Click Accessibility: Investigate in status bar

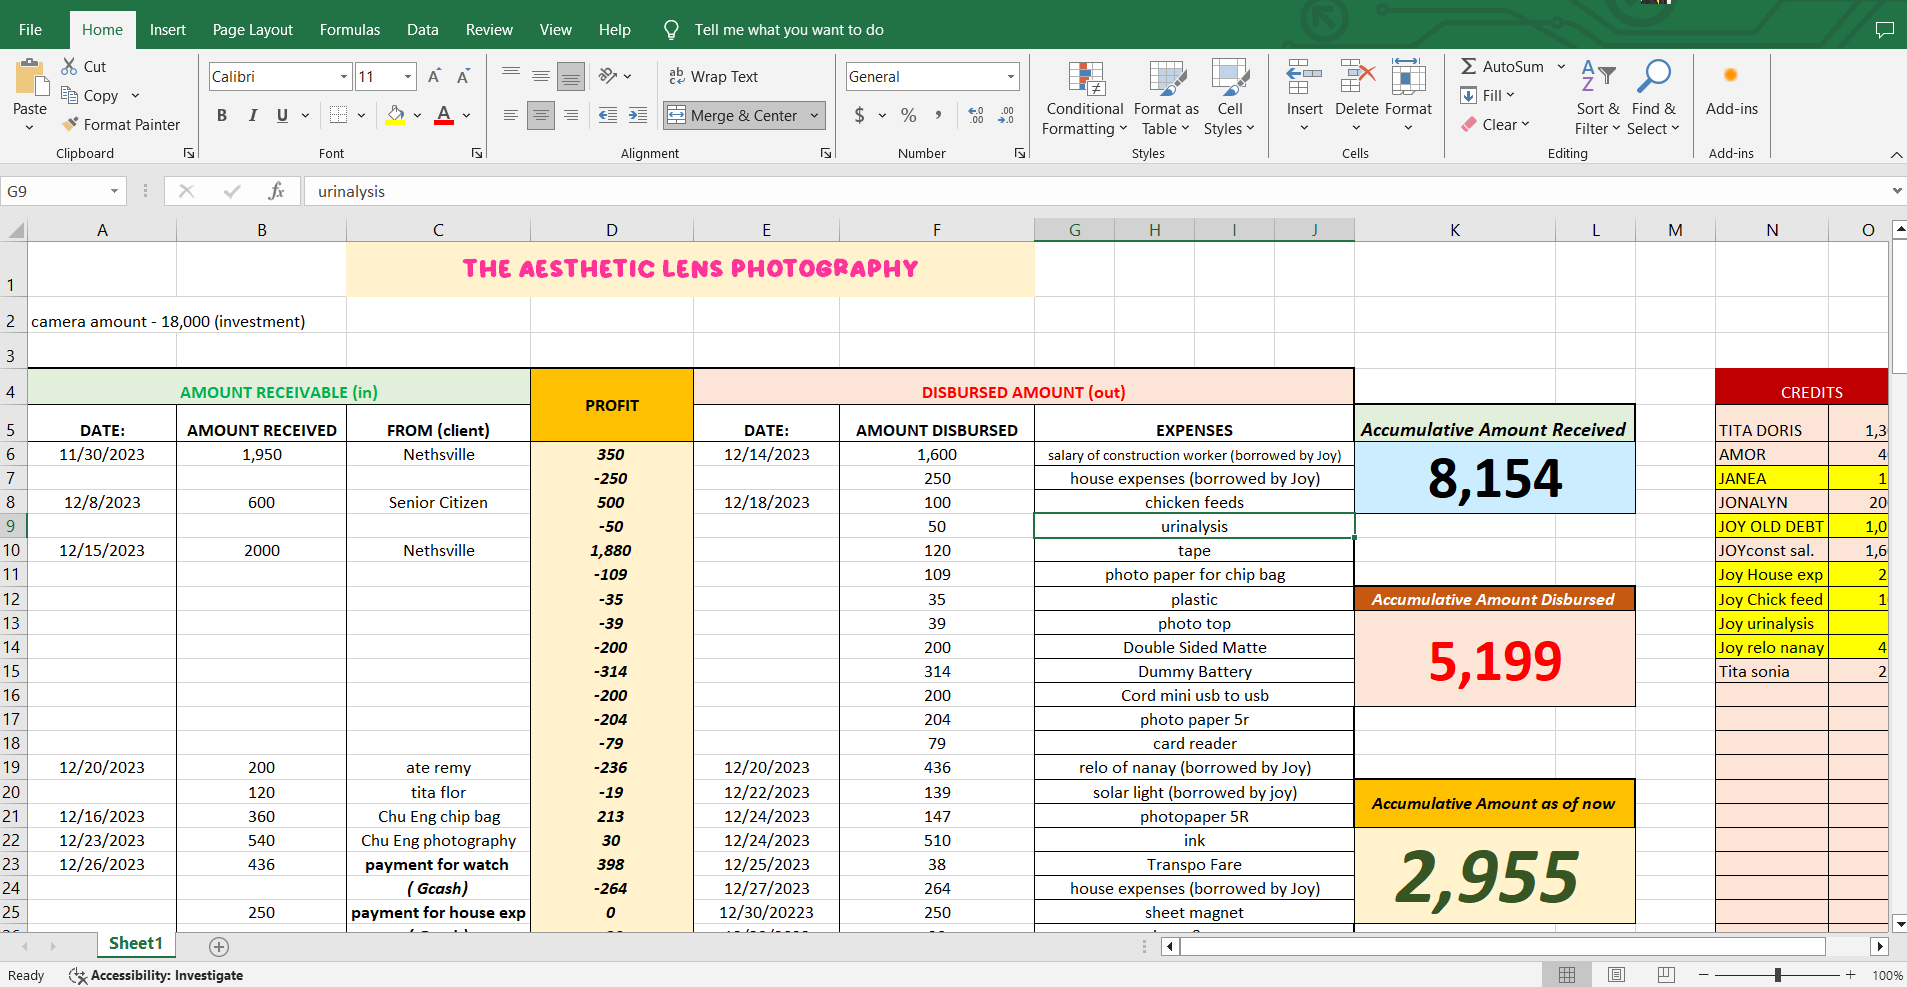[155, 975]
